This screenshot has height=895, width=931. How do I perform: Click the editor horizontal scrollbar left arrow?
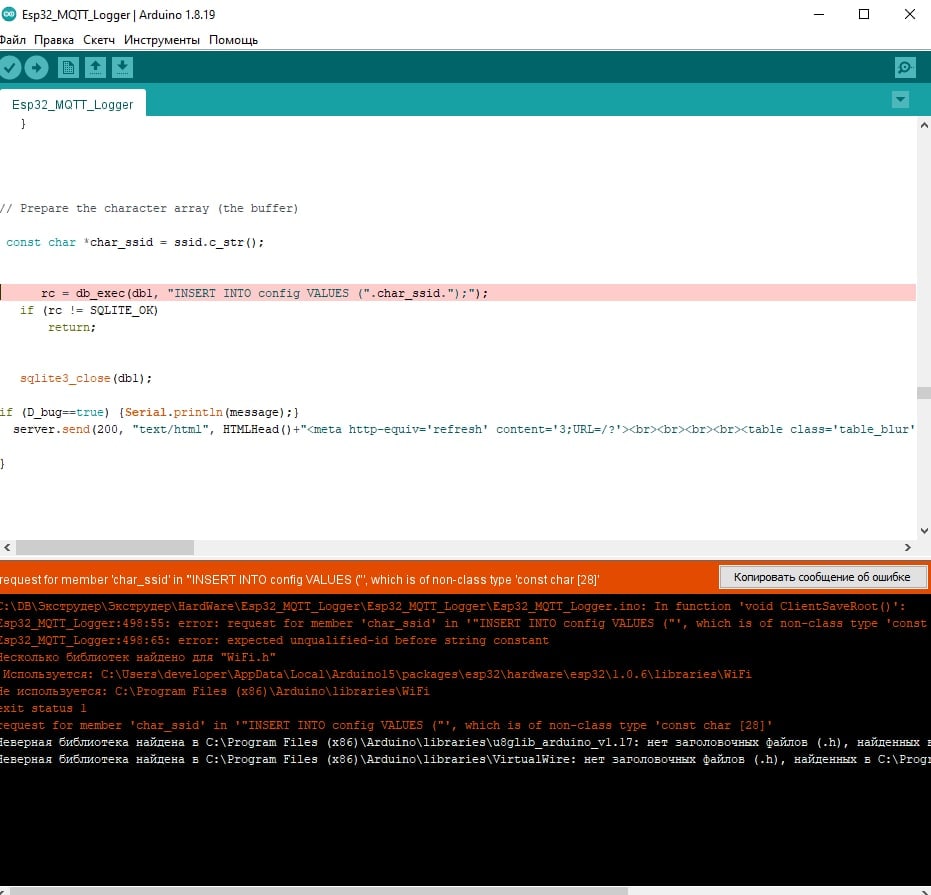tap(7, 548)
